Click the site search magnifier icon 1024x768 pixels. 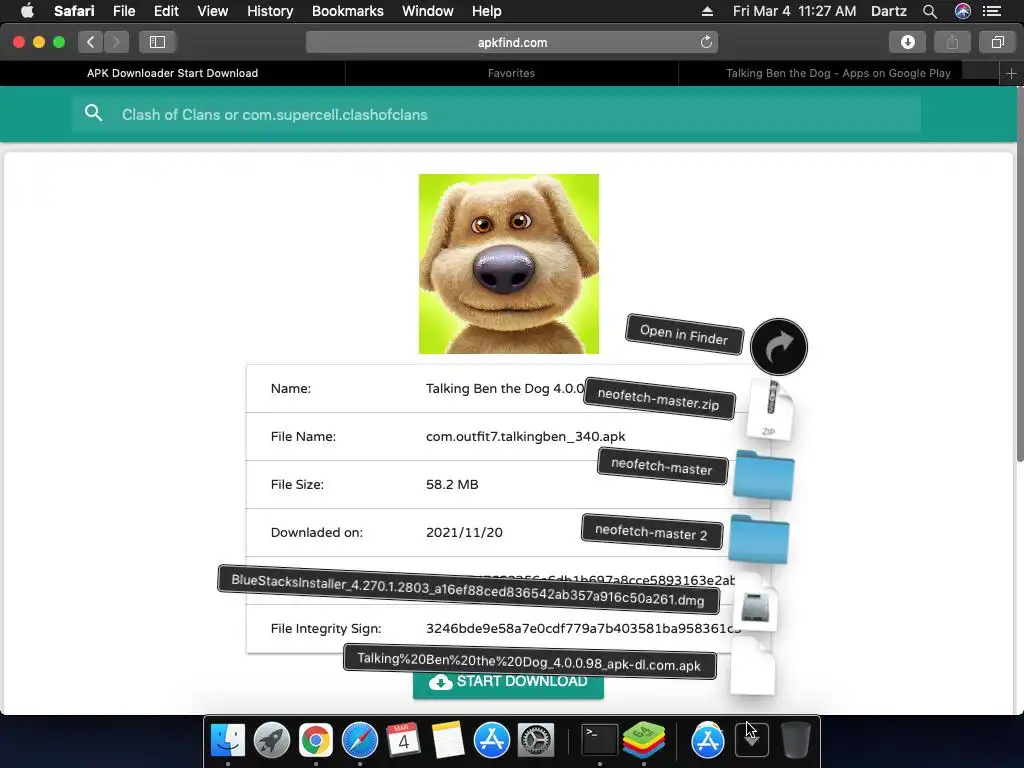93,114
